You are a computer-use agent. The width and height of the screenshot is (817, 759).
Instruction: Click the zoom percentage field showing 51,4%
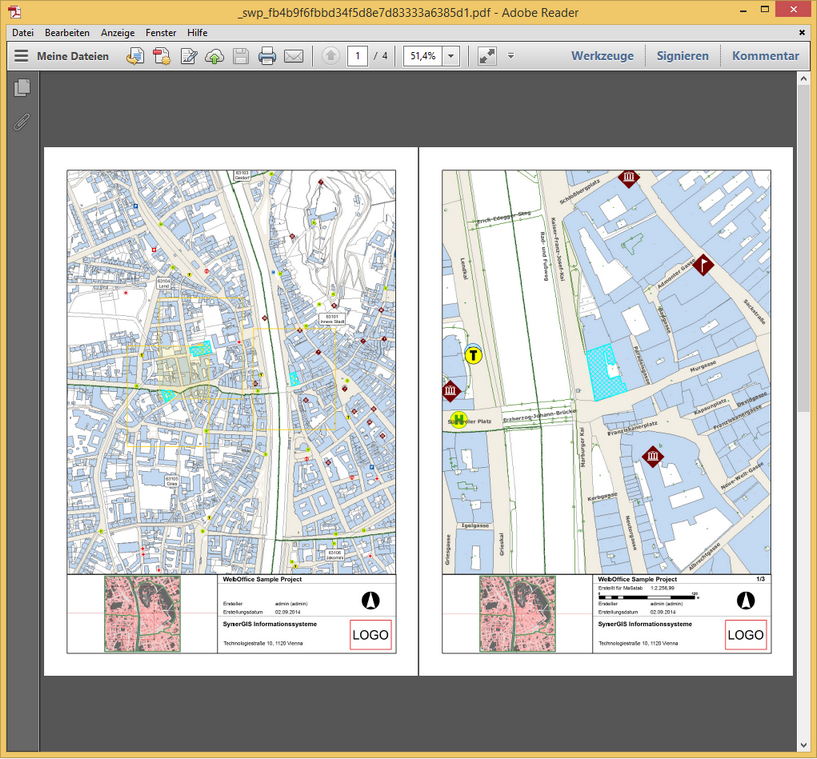421,56
